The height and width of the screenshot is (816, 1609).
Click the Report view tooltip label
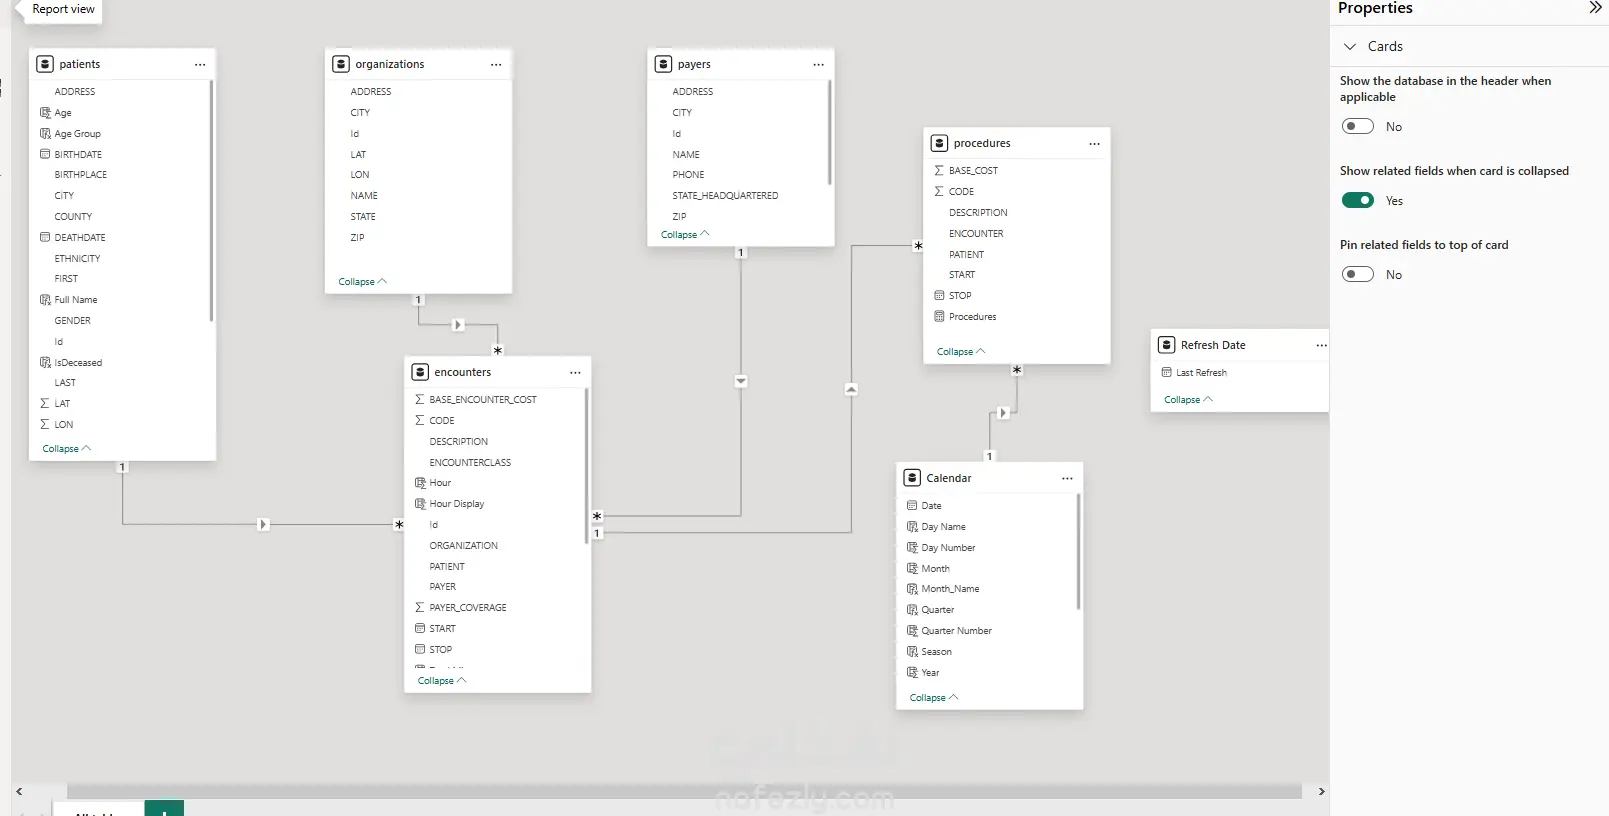pos(63,9)
